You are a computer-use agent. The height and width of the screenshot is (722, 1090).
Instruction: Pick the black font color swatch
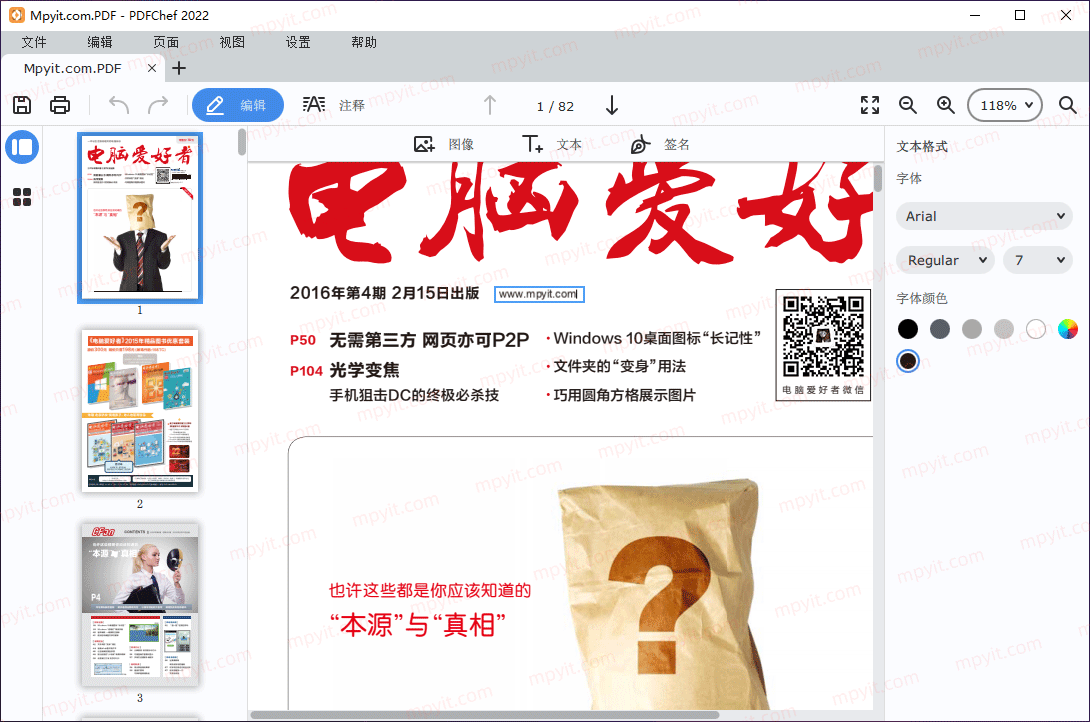[x=908, y=329]
